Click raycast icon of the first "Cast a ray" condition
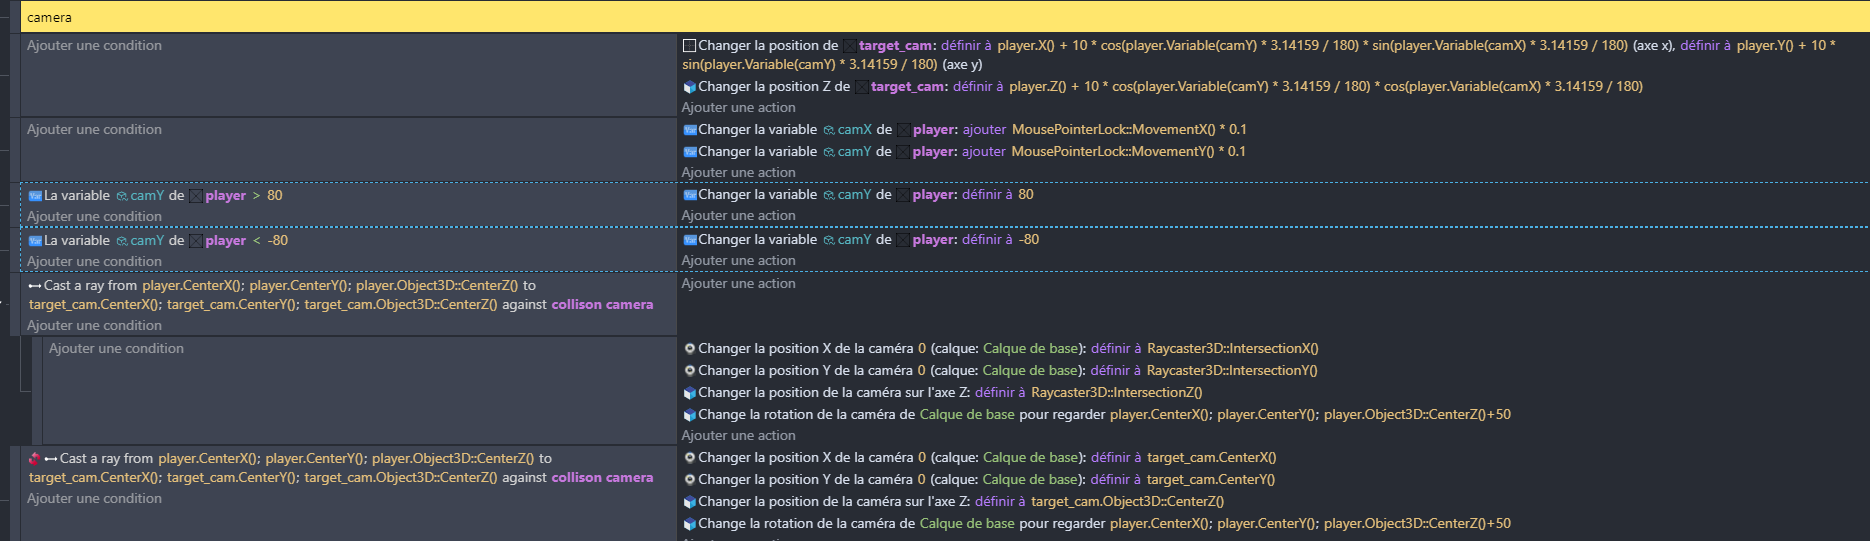This screenshot has height=541, width=1870. 35,286
